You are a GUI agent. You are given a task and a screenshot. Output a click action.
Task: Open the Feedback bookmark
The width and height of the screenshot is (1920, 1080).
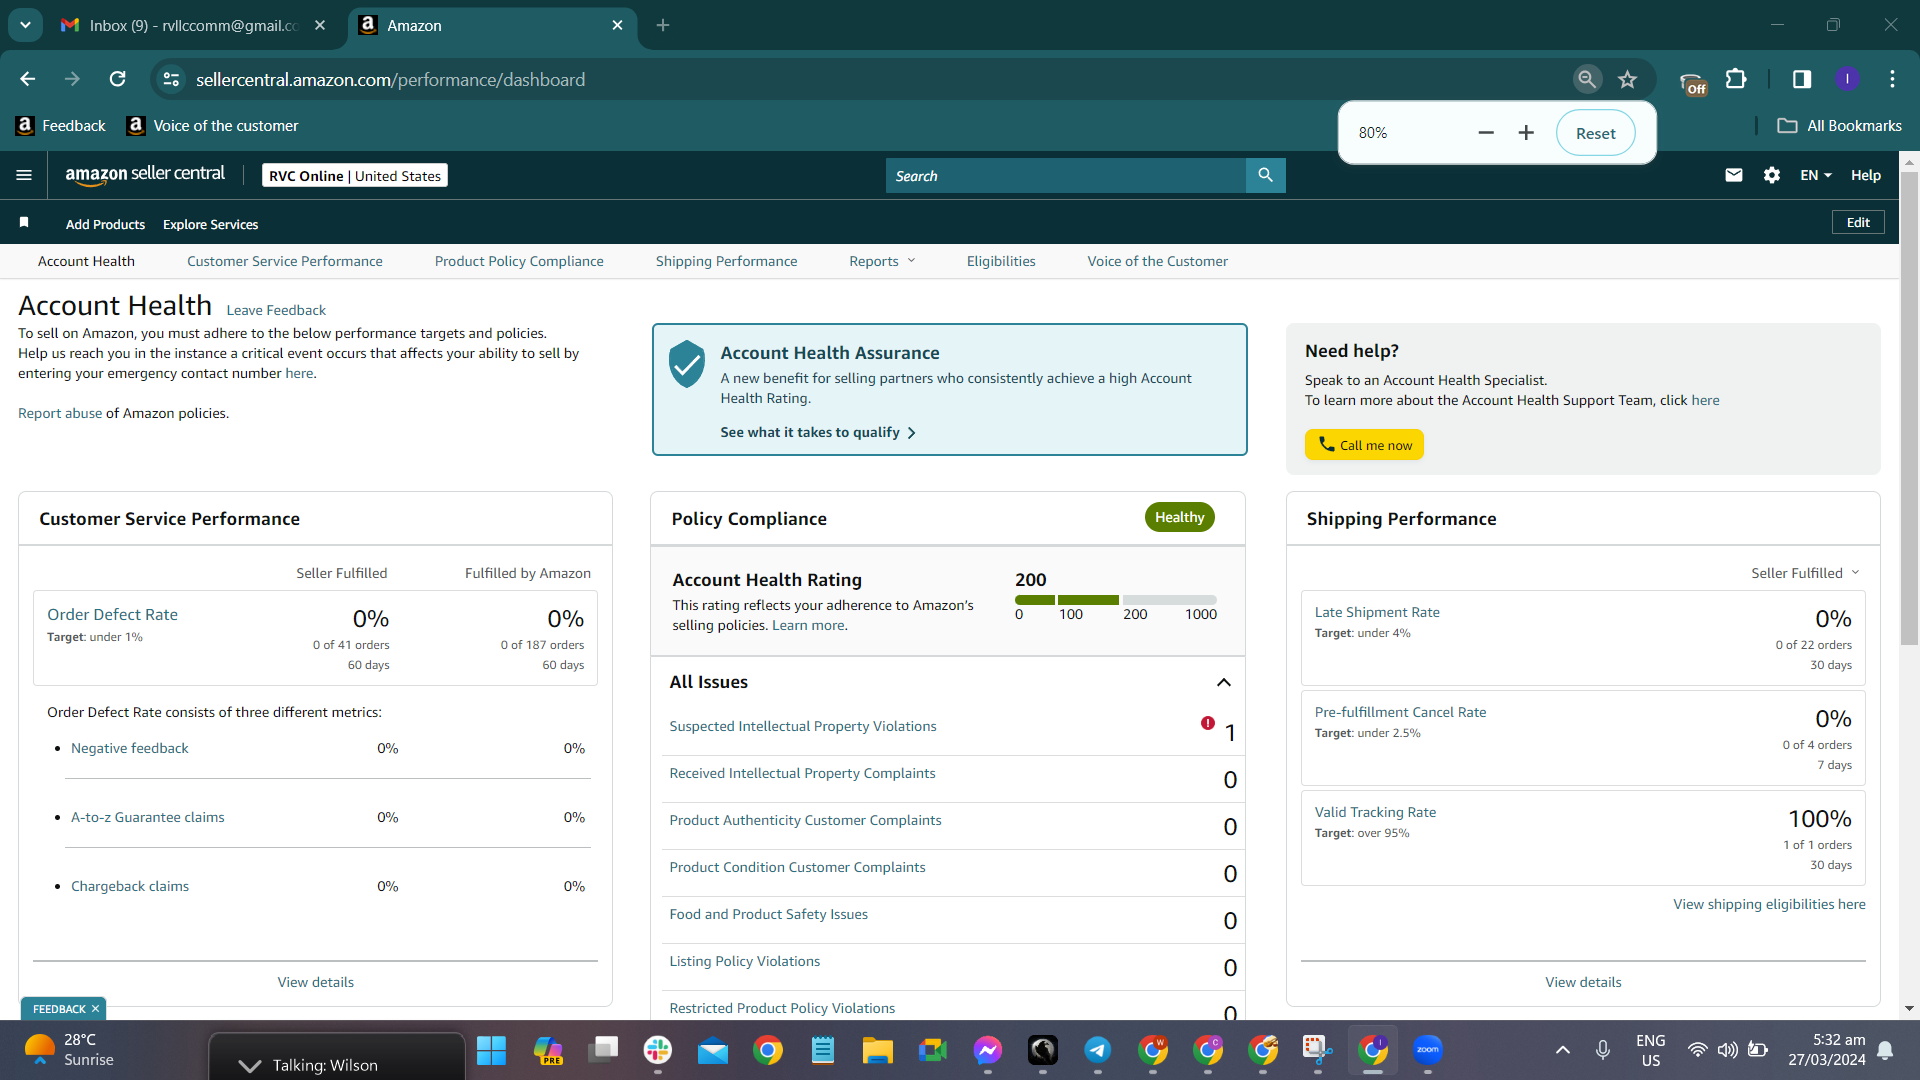click(61, 126)
